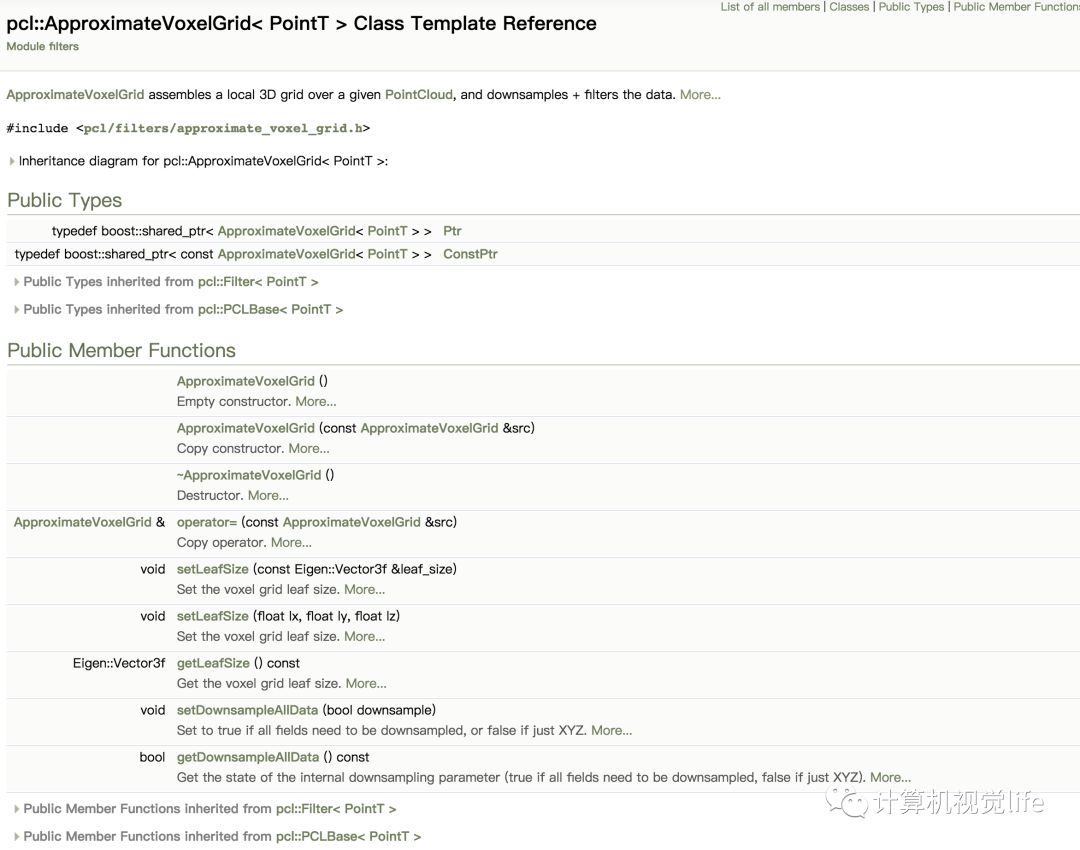Expand Public Member Functions inherited from pcl::PCLBase
Screen dimensions: 1080x850
[x=17, y=836]
